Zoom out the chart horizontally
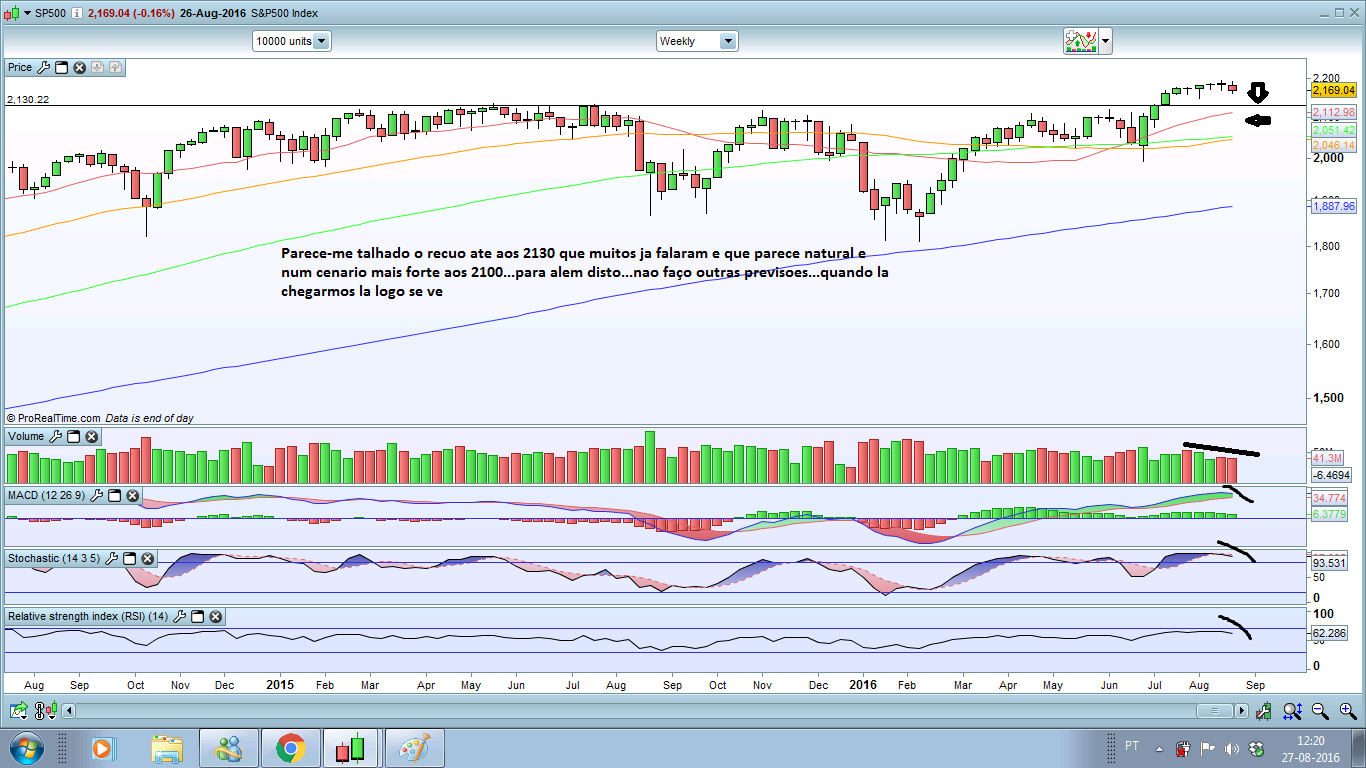This screenshot has width=1366, height=768. coord(1320,711)
